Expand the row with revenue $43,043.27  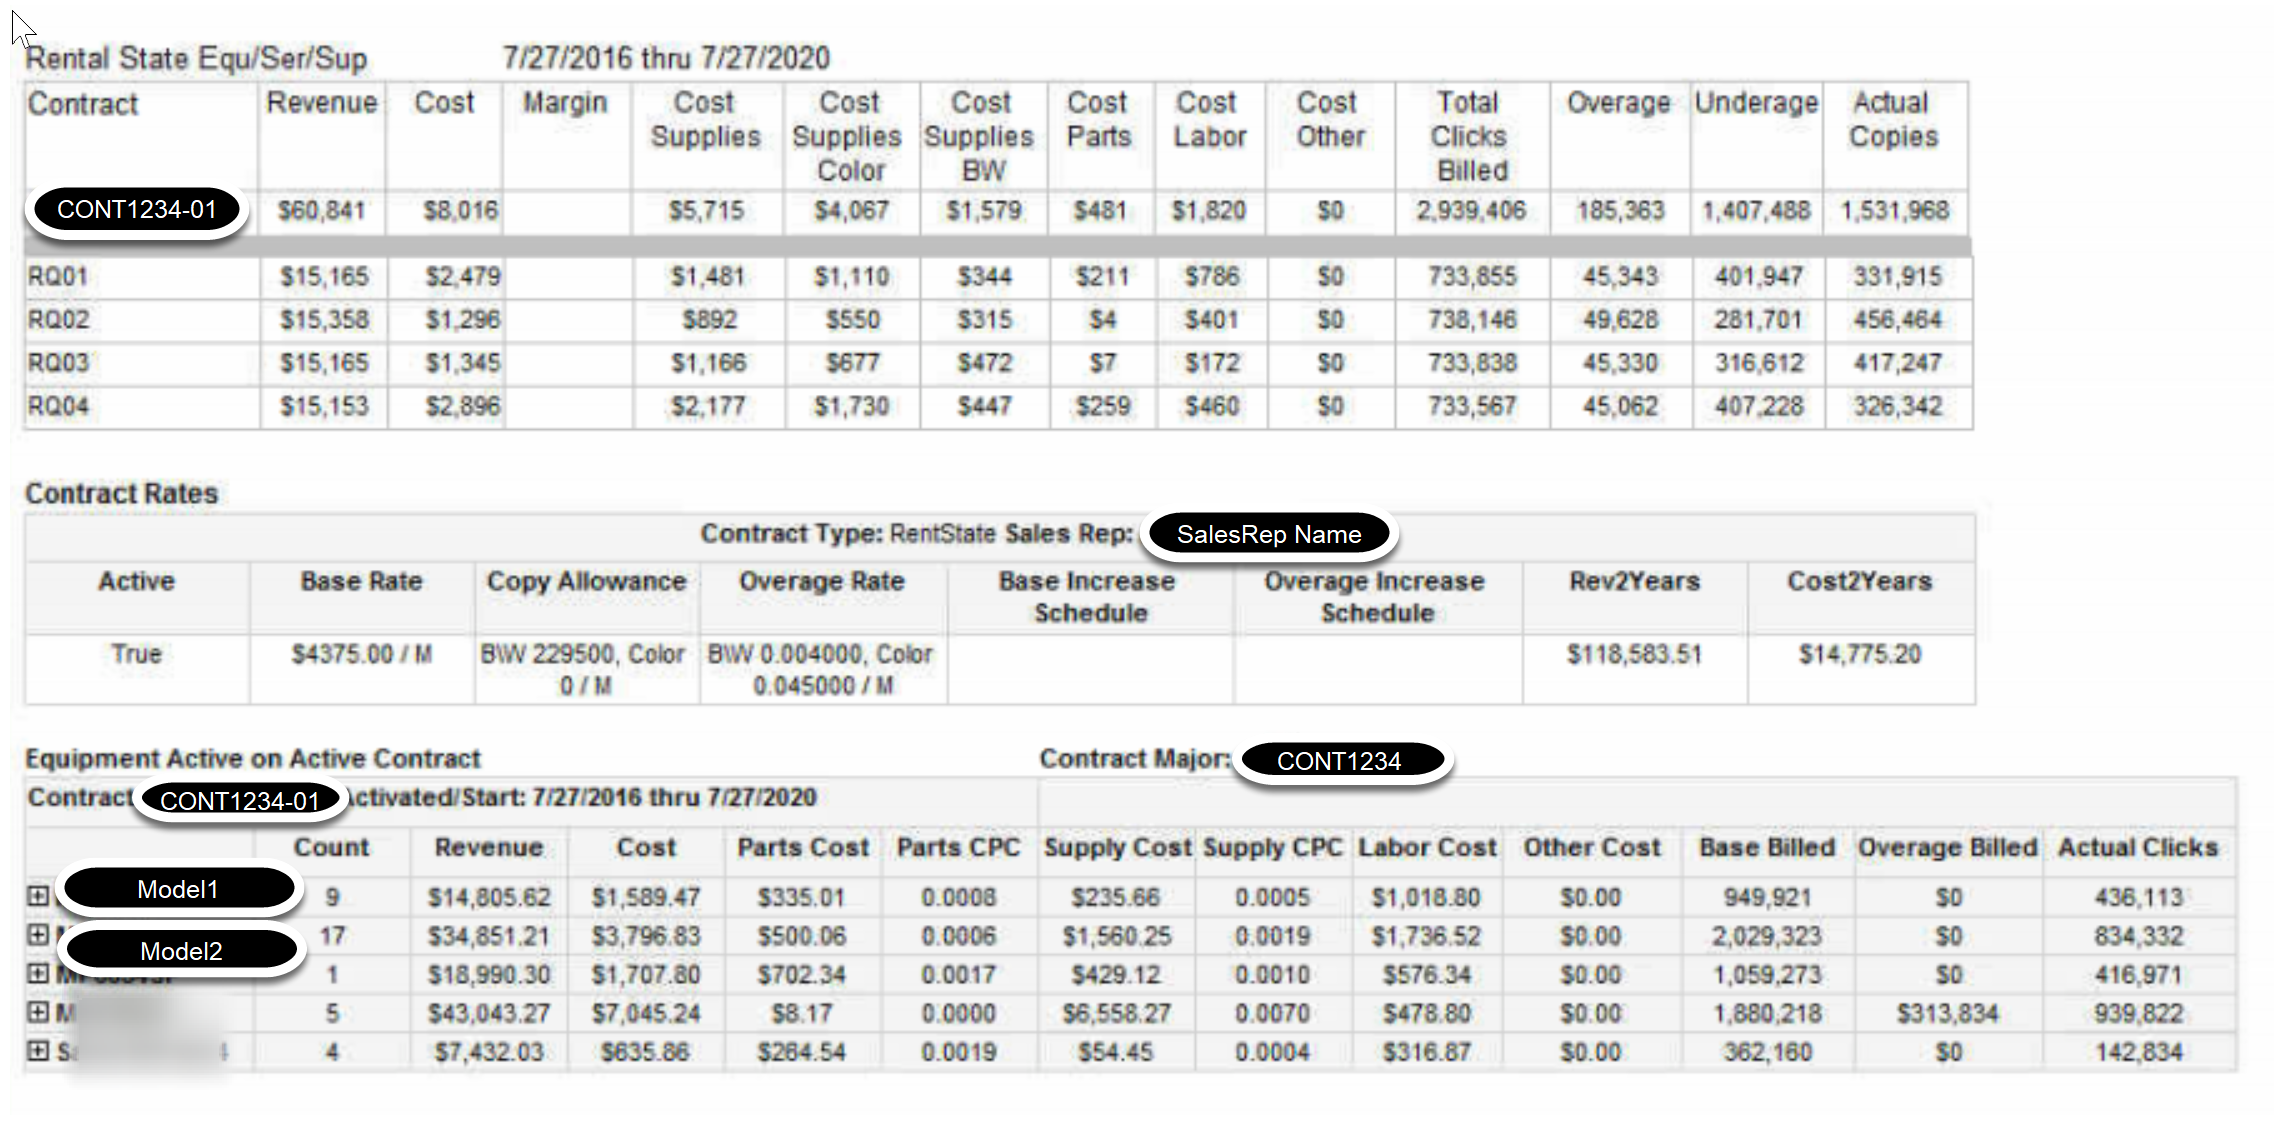point(38,1012)
